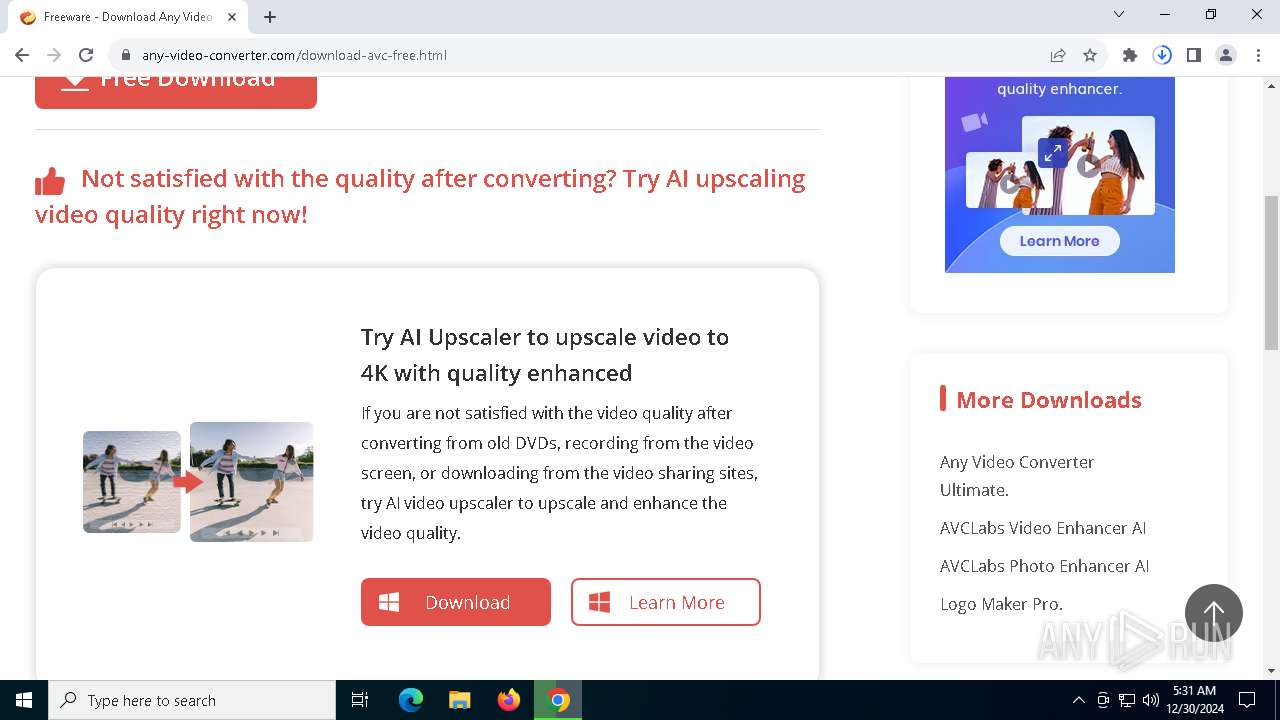Open the Chrome extensions puzzle icon
The width and height of the screenshot is (1280, 720).
1130,55
